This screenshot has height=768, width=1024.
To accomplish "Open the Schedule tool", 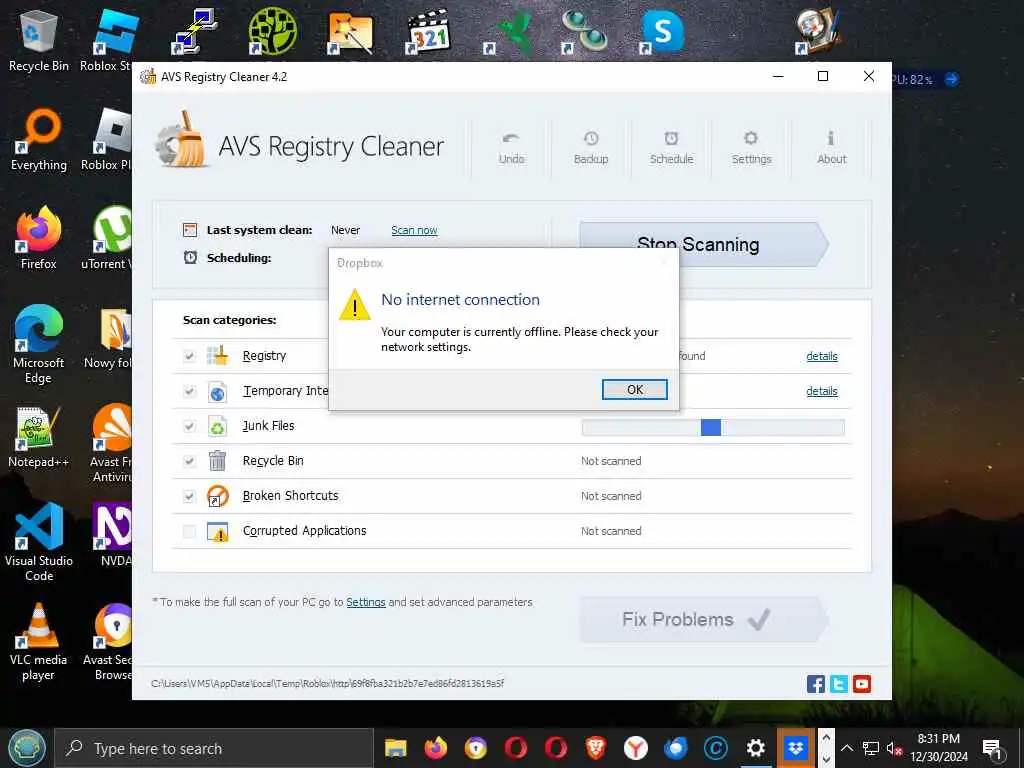I will (671, 148).
